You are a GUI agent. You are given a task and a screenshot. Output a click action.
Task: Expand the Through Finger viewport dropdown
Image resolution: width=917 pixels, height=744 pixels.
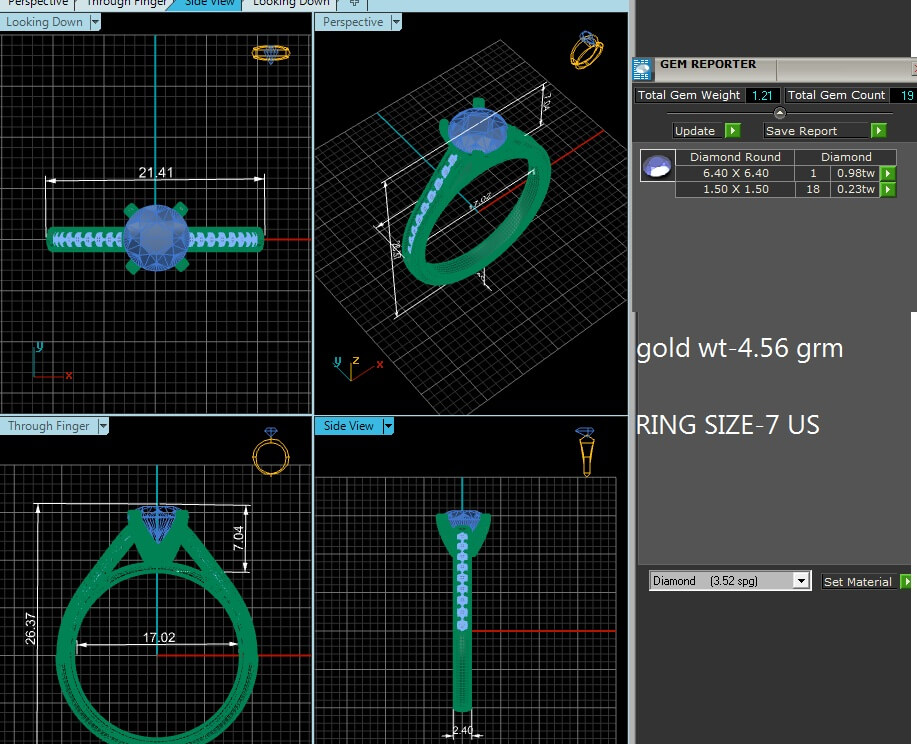coord(102,426)
